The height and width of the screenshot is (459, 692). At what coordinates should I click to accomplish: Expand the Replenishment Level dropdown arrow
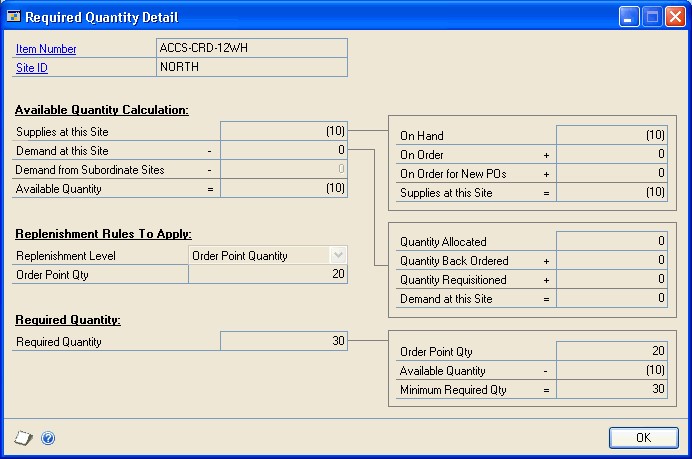[338, 255]
